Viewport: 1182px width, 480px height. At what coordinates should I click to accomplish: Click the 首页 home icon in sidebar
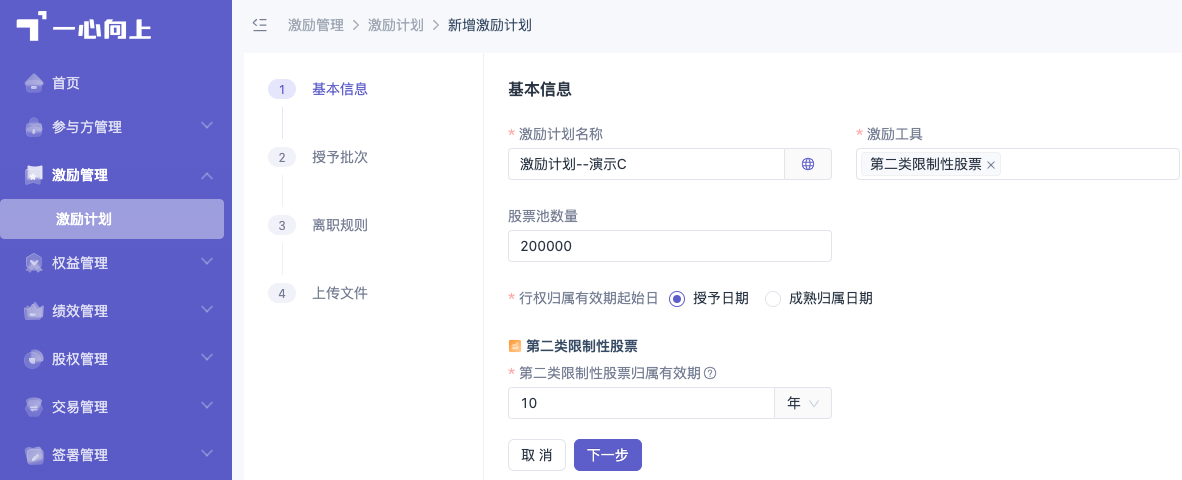[x=33, y=83]
